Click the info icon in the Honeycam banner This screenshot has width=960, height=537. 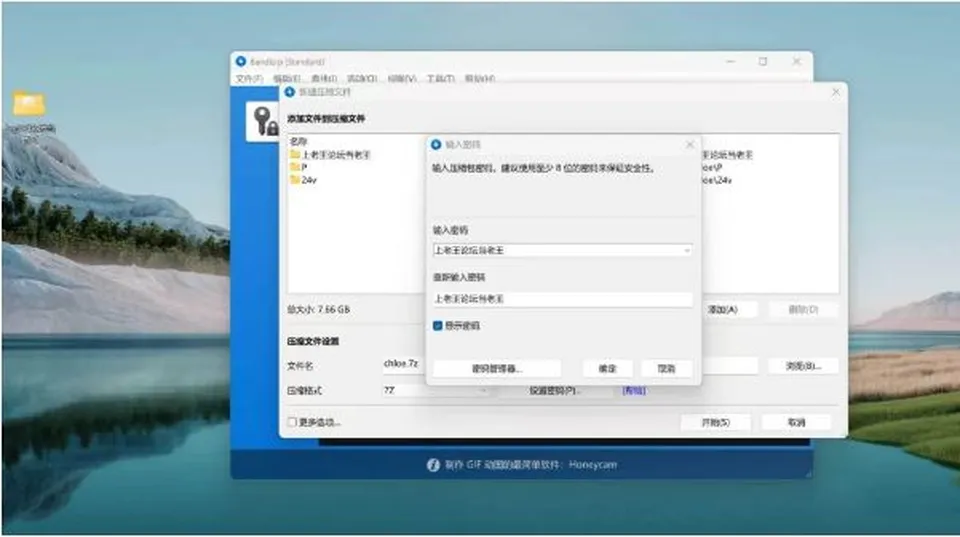[433, 465]
